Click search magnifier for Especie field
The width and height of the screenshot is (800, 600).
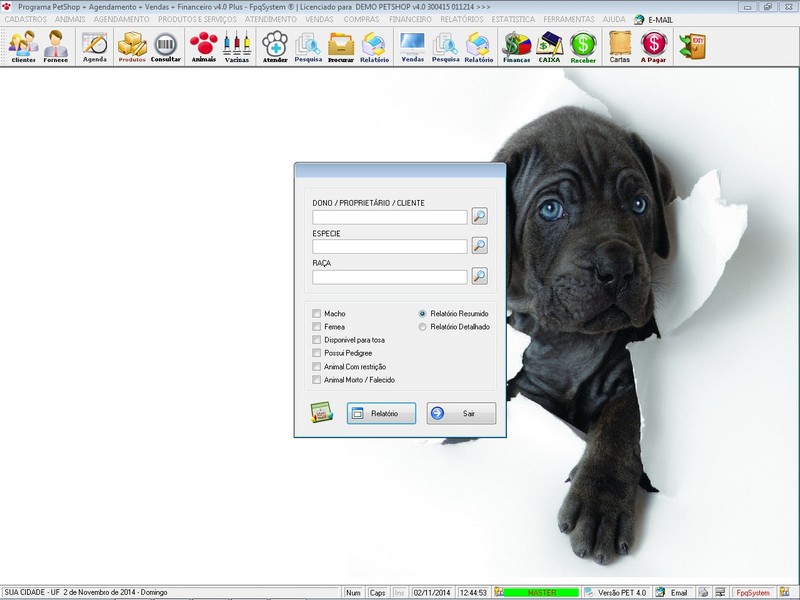[x=479, y=246]
